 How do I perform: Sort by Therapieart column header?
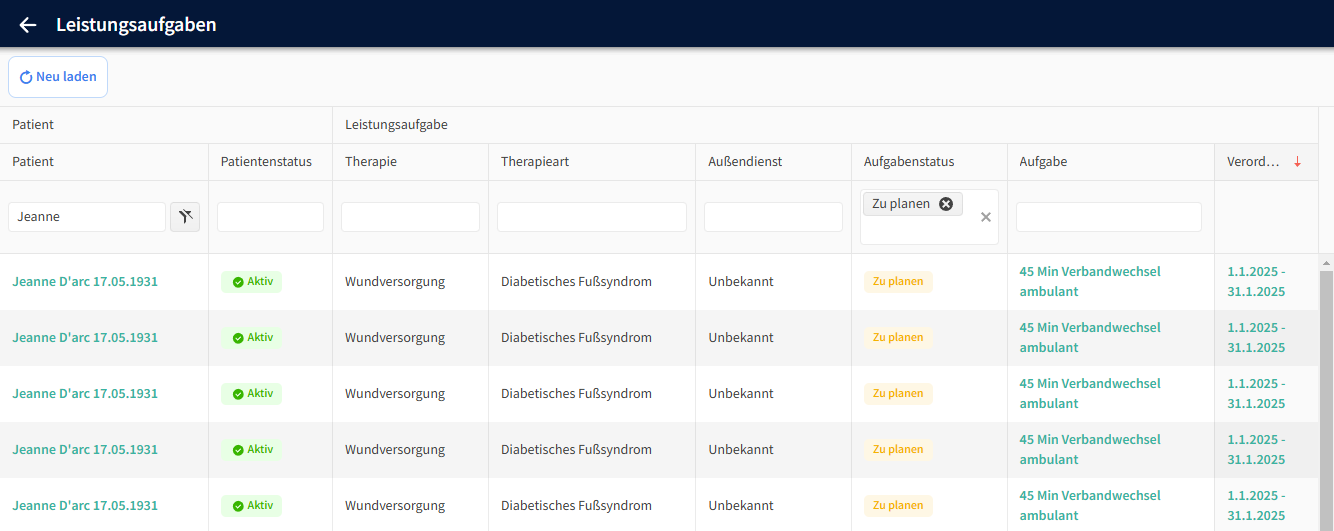pyautogui.click(x=535, y=162)
